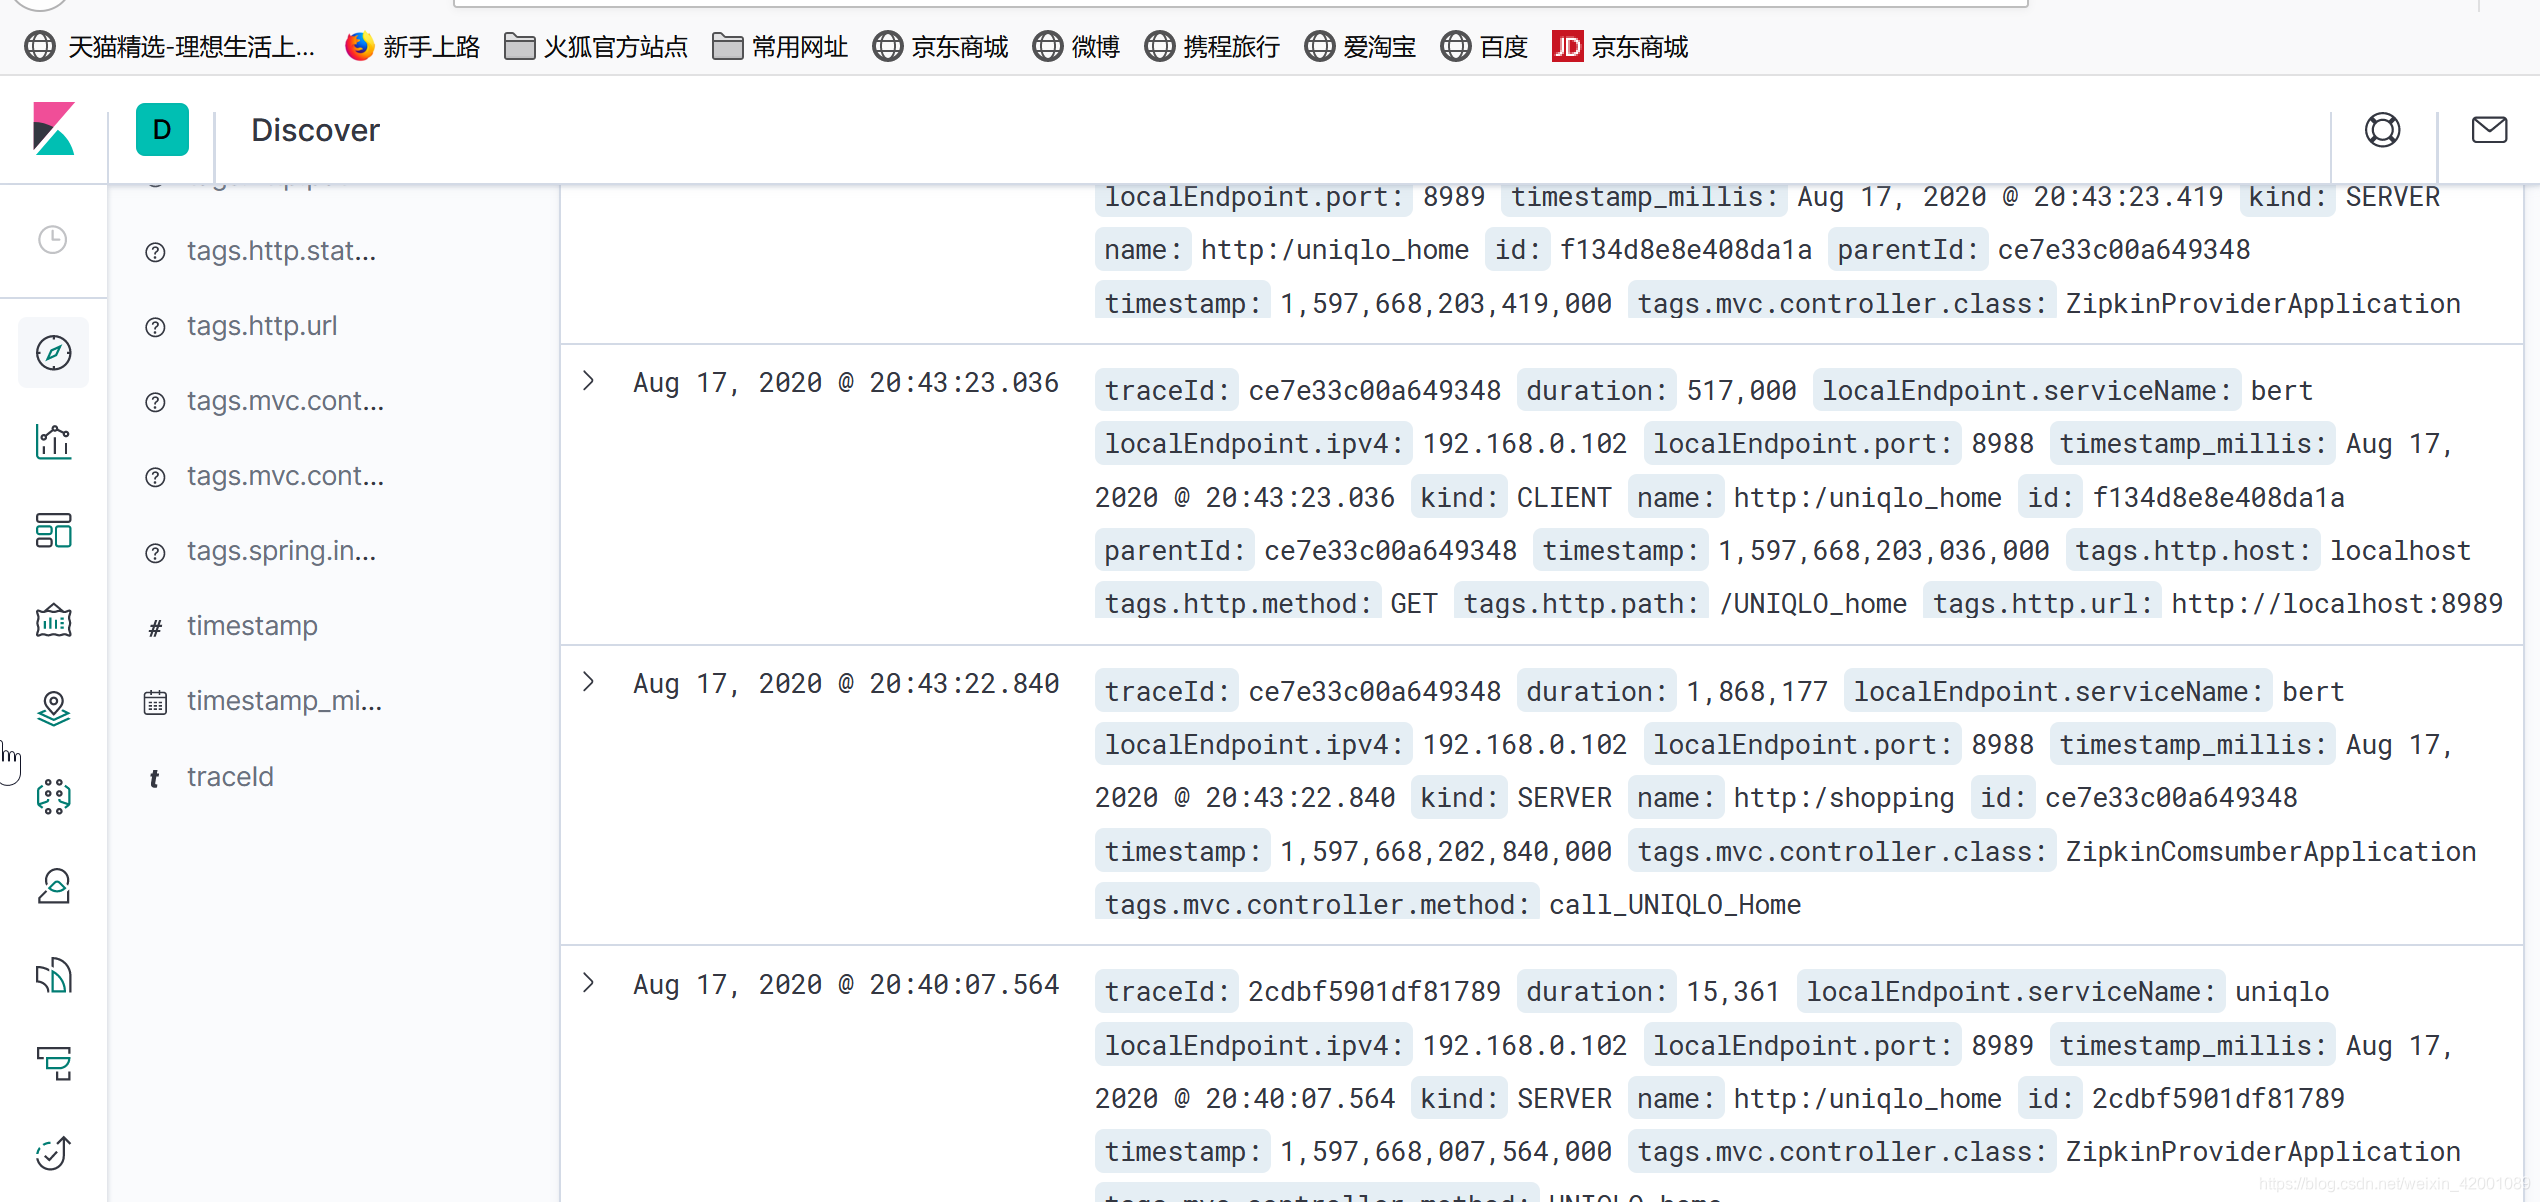Click the tags.http.path value /UNIQLO_home

1813,604
